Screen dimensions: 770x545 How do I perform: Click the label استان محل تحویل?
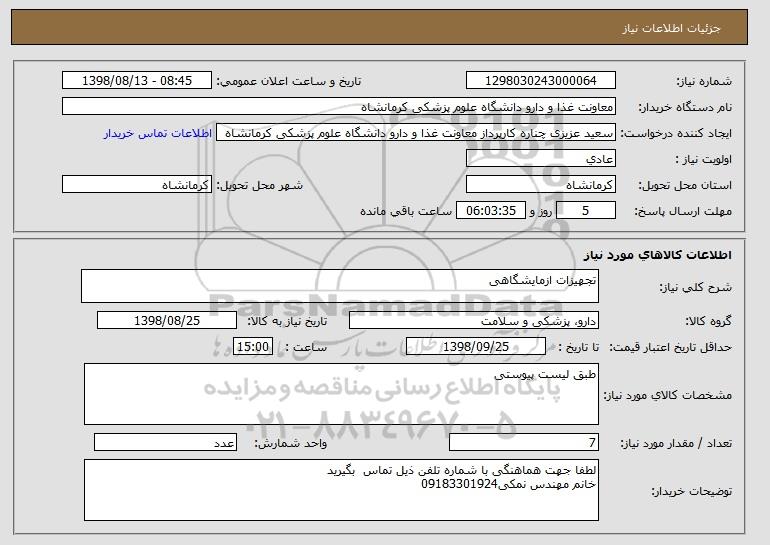pos(685,186)
